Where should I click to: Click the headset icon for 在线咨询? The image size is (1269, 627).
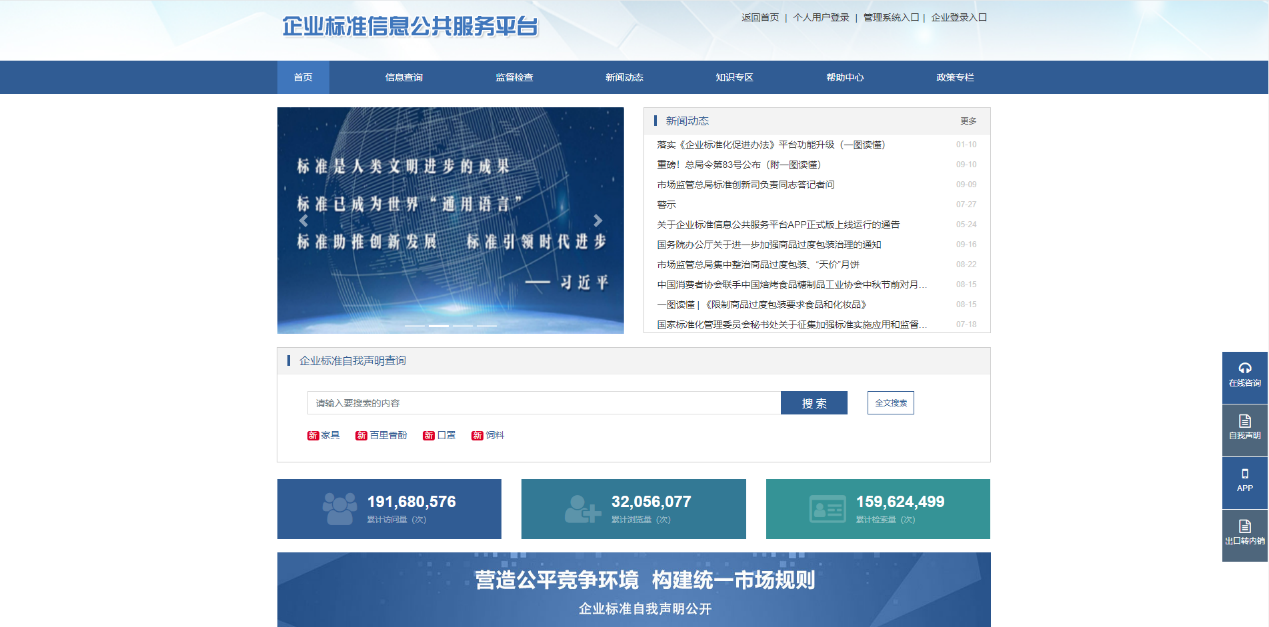1244,368
